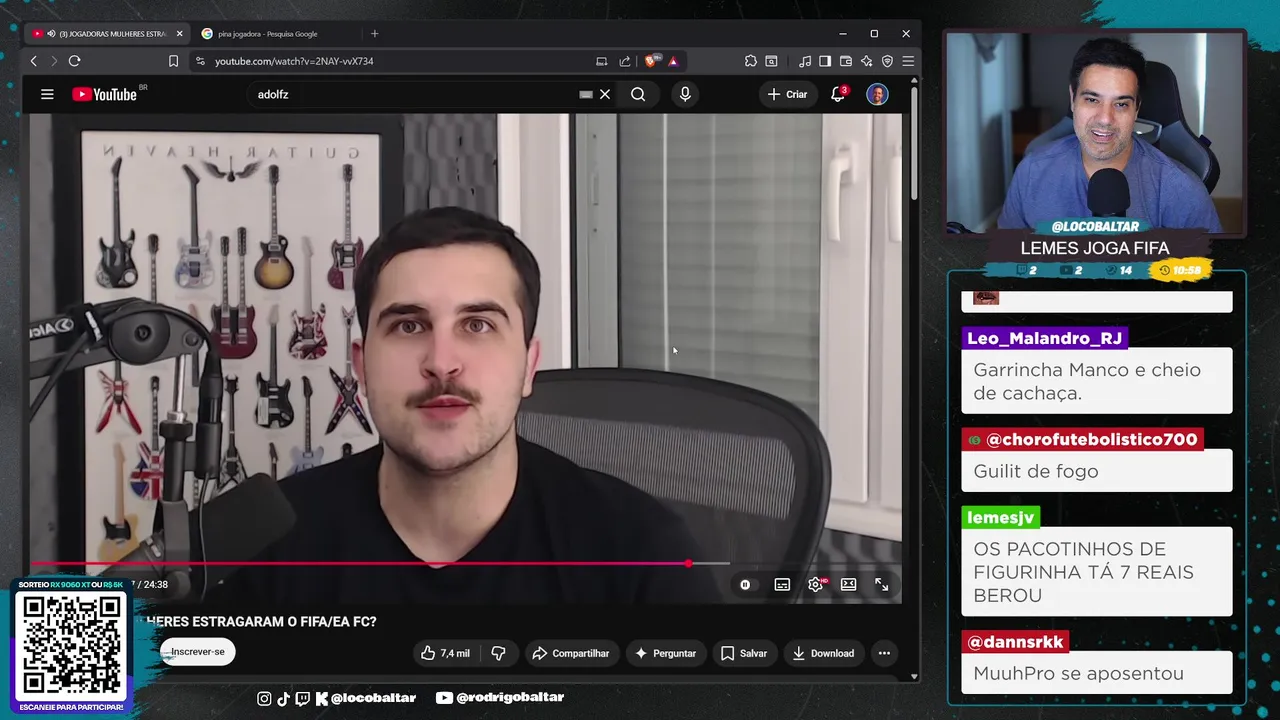The image size is (1280, 720).
Task: Open video settings gear icon
Action: click(816, 585)
